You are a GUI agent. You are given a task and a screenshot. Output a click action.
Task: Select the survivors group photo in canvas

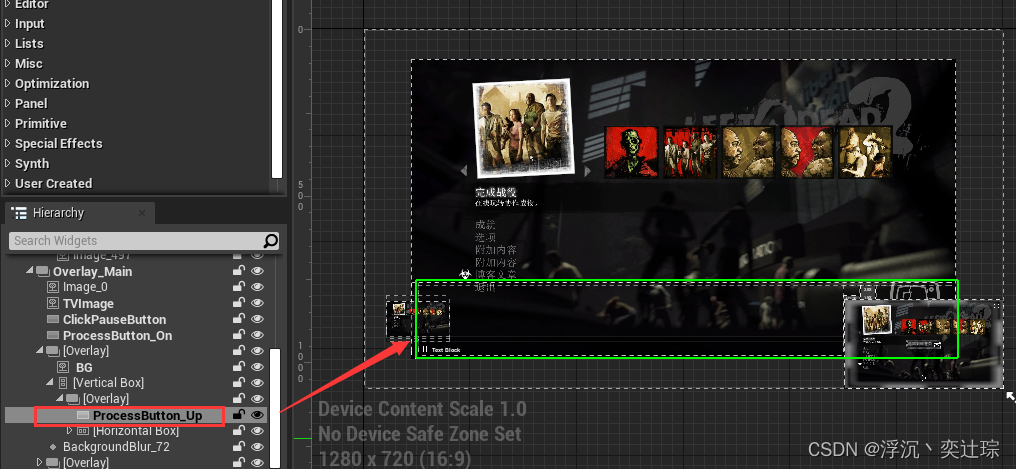coord(524,128)
